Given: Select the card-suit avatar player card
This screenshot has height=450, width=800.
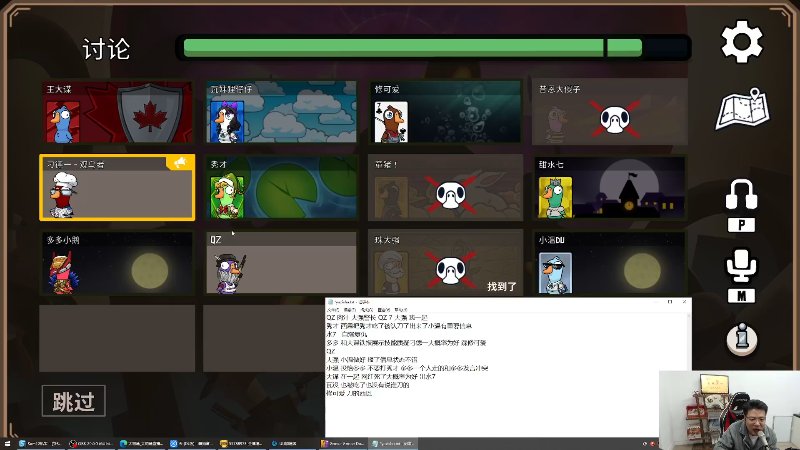Looking at the screenshot, I should (x=445, y=112).
